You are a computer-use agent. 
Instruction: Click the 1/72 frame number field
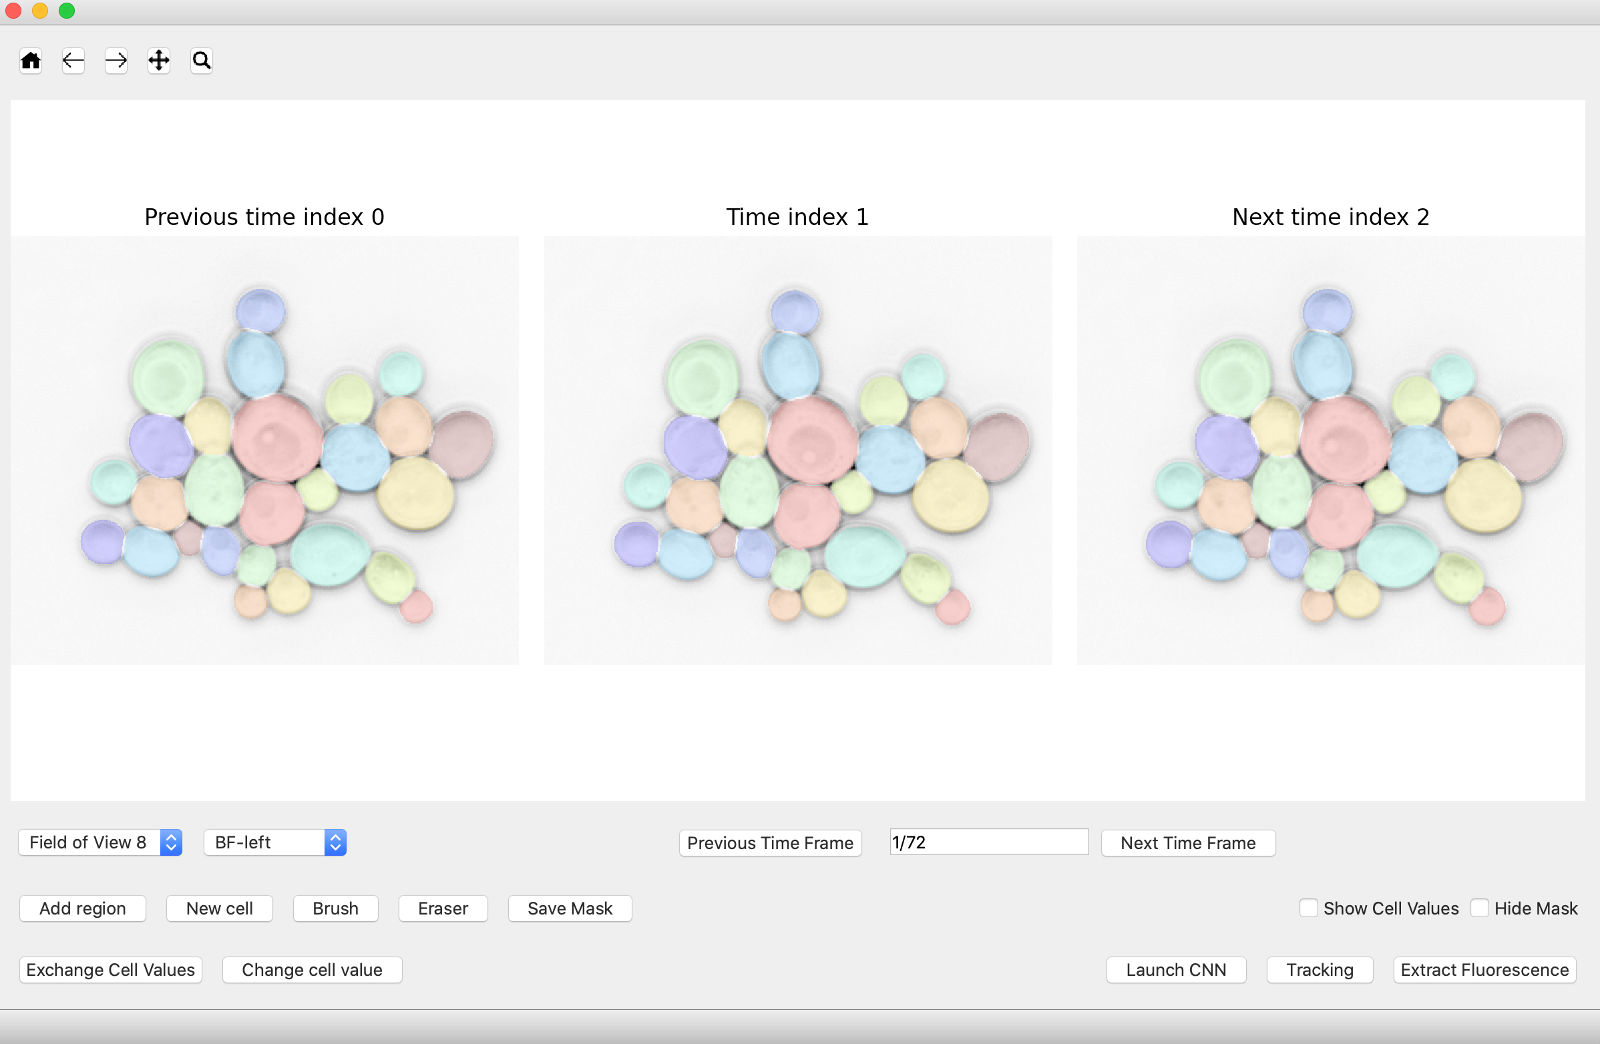point(988,842)
